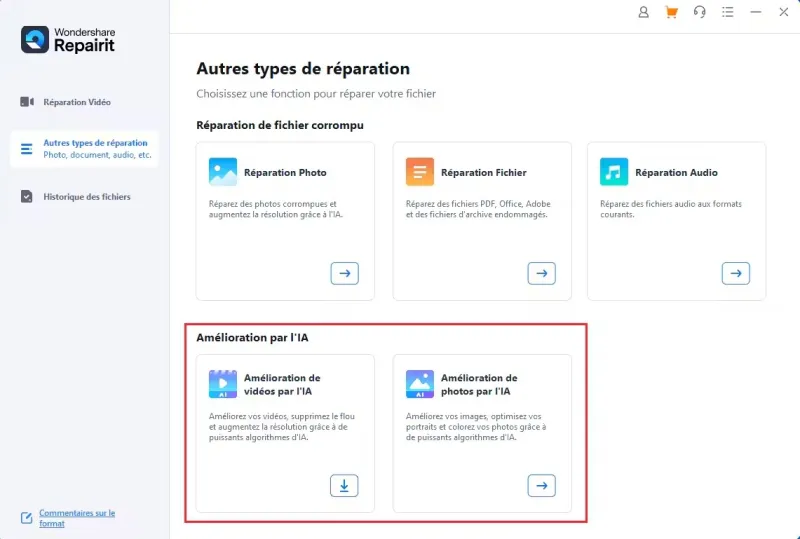Click the headset support icon
The height and width of the screenshot is (539, 800).
click(x=699, y=12)
